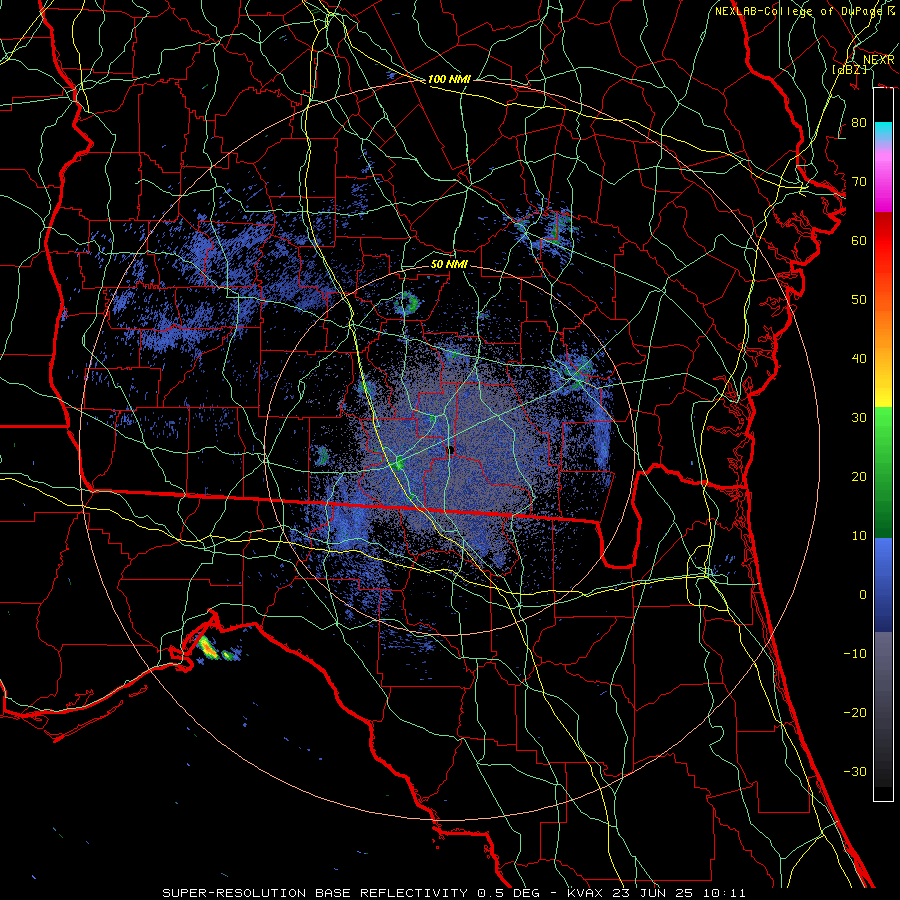Image resolution: width=900 pixels, height=900 pixels.
Task: Pick the blue band on the color scale
Action: [883, 584]
